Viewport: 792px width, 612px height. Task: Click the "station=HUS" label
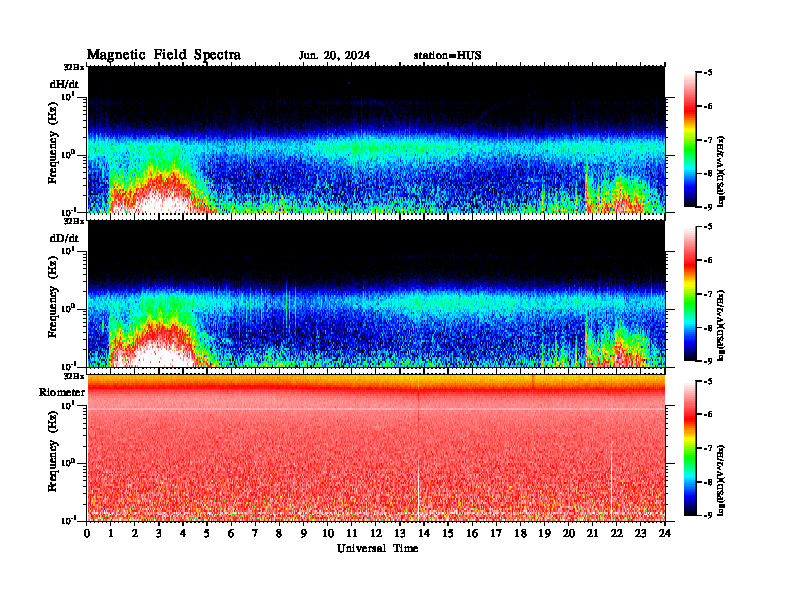coord(448,56)
